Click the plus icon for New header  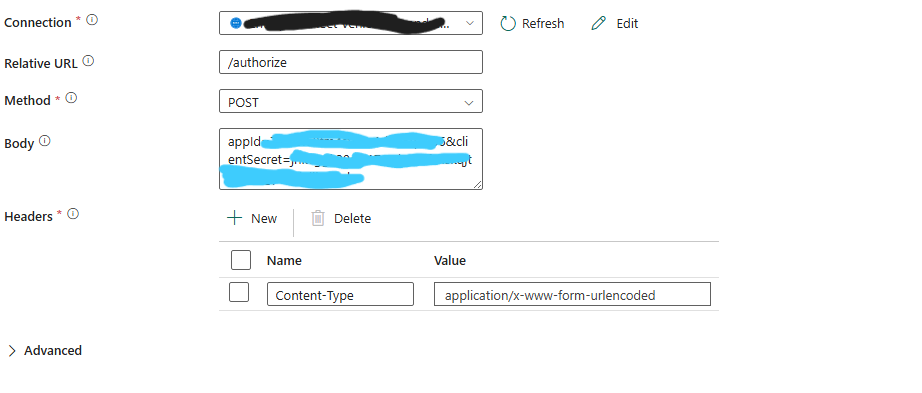tap(235, 218)
